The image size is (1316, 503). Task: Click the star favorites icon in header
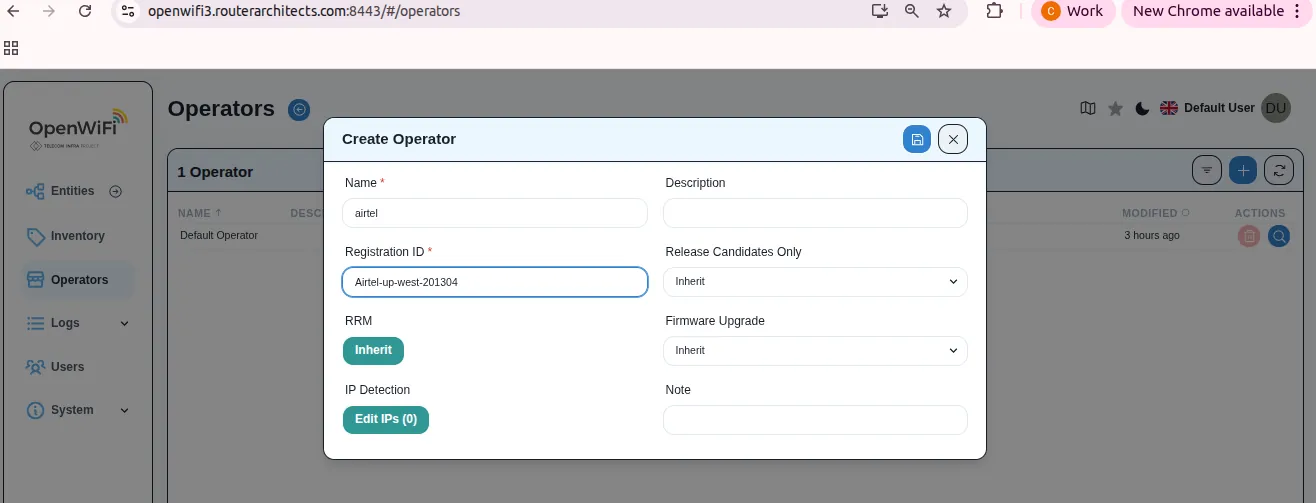click(x=1115, y=108)
